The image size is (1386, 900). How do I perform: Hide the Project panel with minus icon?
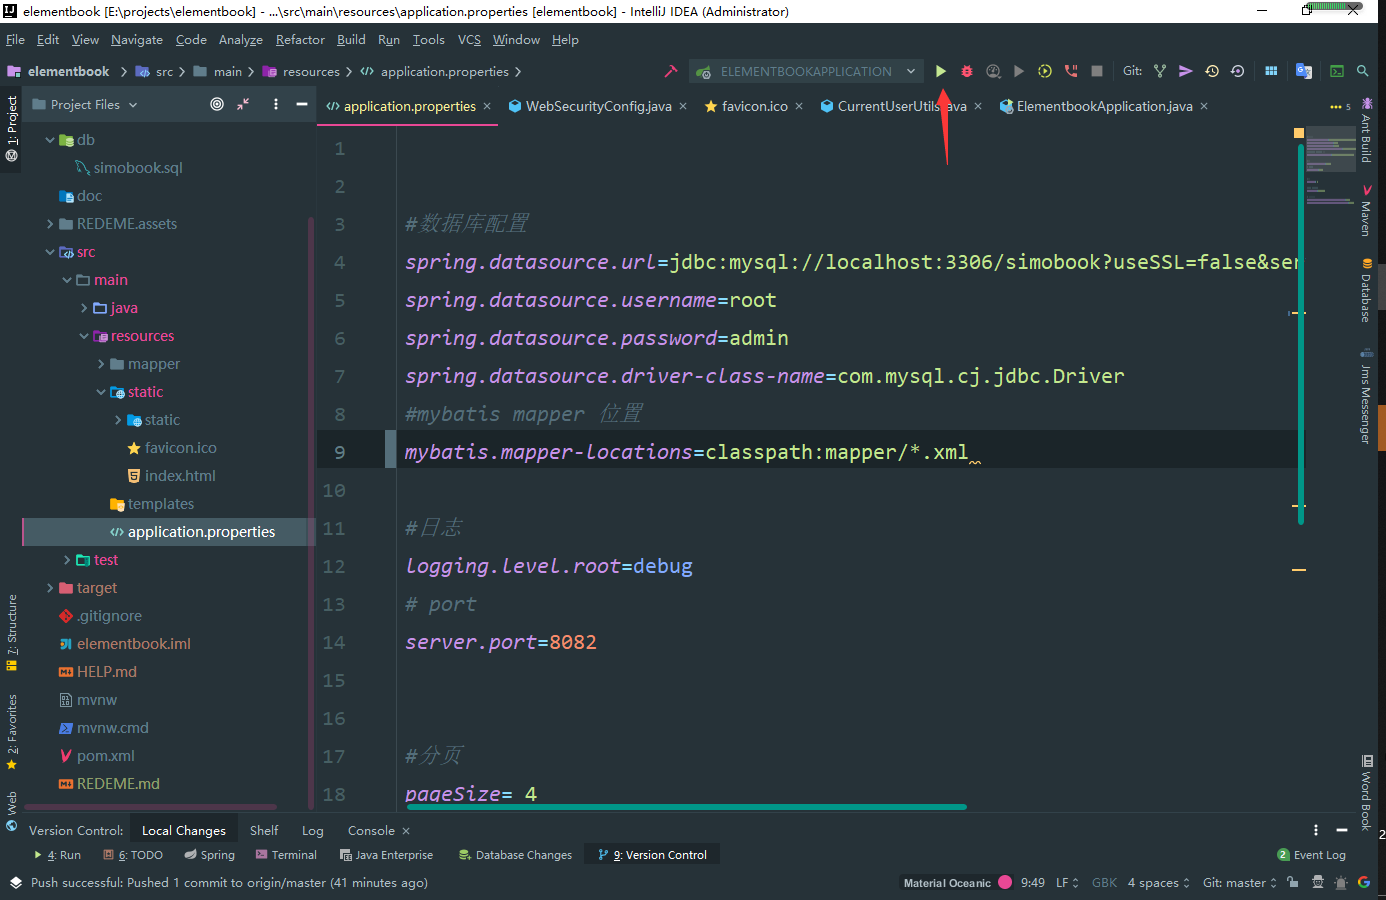pos(301,104)
